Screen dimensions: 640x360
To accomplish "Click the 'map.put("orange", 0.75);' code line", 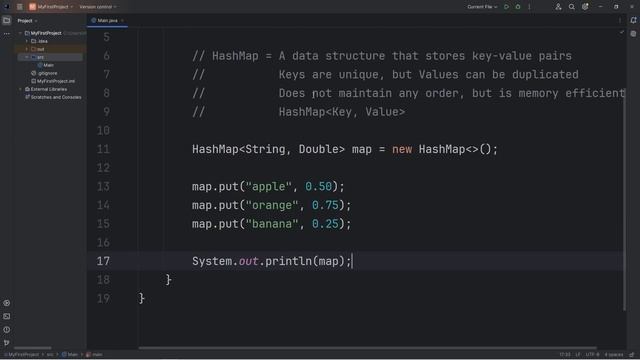I will pyautogui.click(x=271, y=205).
